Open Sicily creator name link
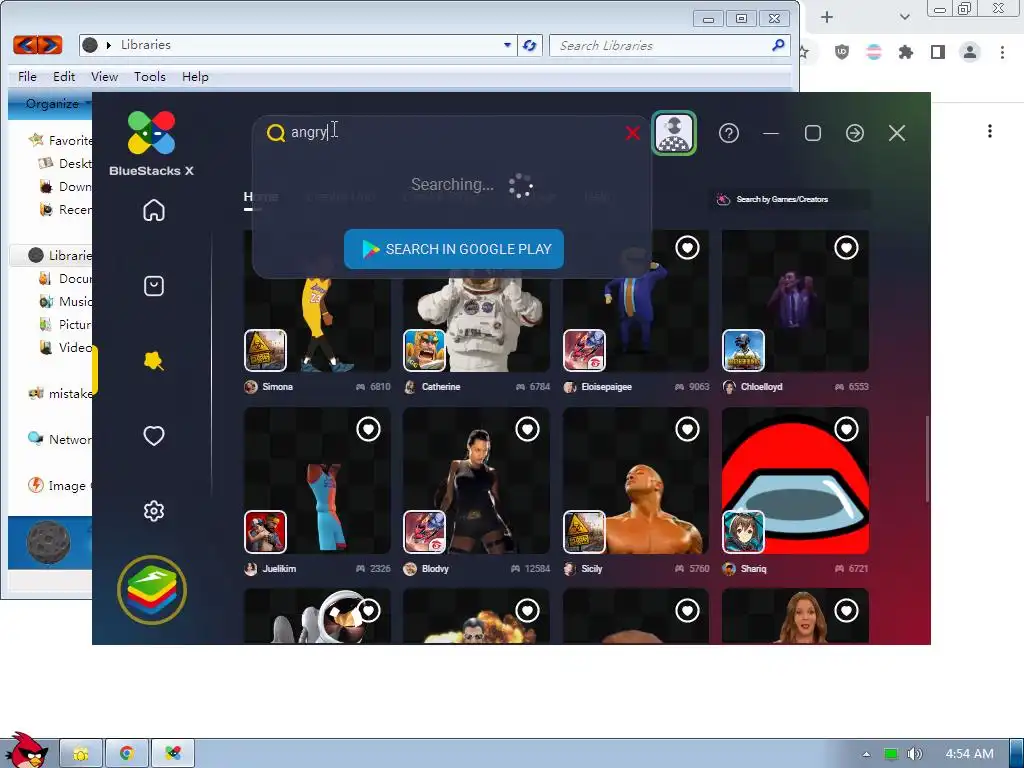Screen dimensions: 1024x768 [x=592, y=569]
